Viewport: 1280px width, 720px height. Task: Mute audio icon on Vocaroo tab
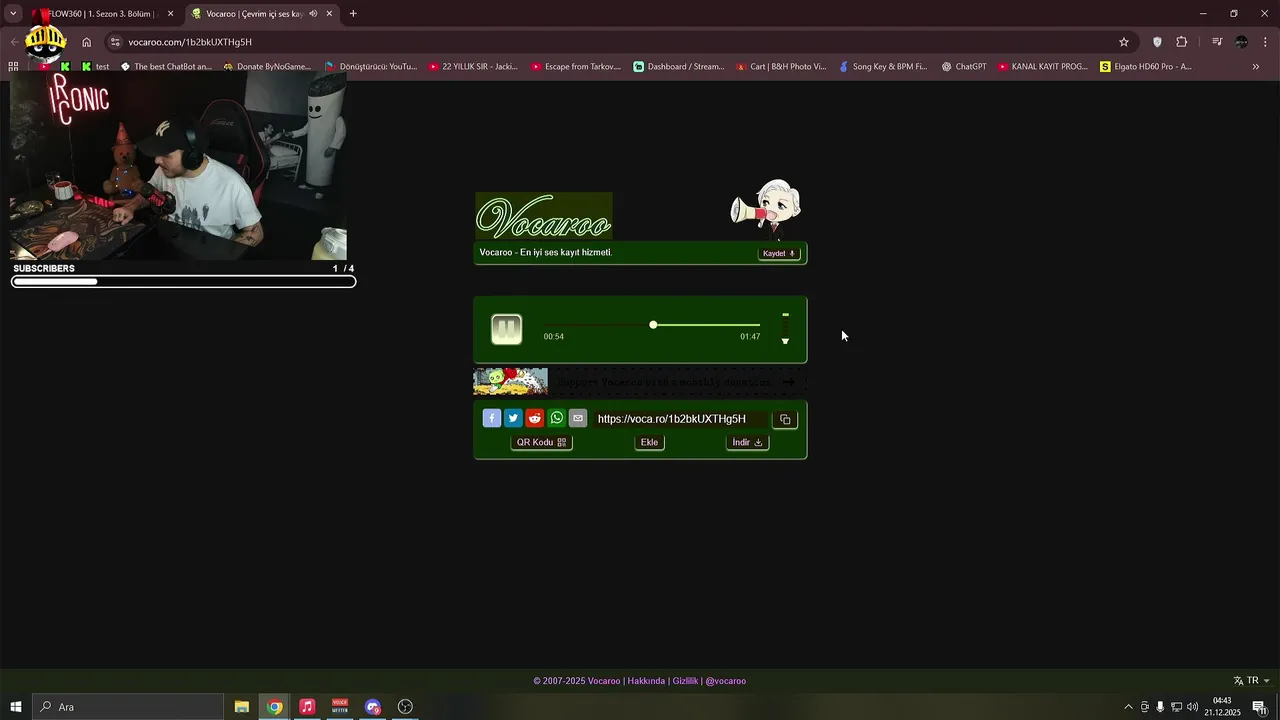(313, 14)
